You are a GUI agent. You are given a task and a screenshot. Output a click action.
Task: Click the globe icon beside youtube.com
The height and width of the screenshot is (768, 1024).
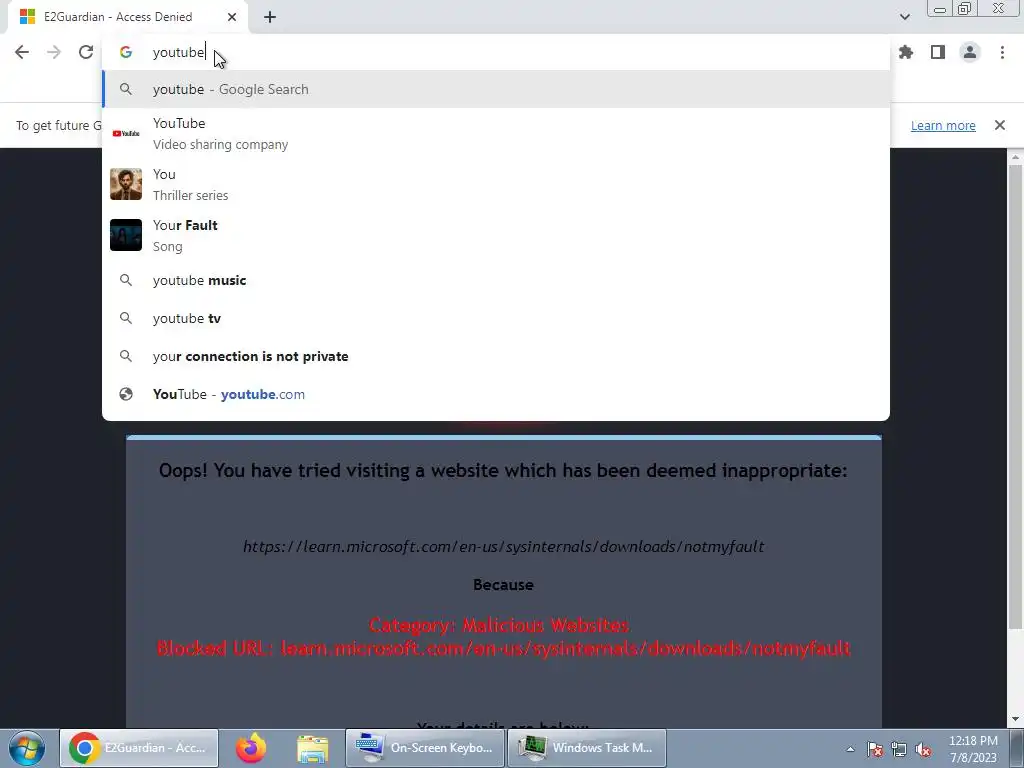click(126, 394)
